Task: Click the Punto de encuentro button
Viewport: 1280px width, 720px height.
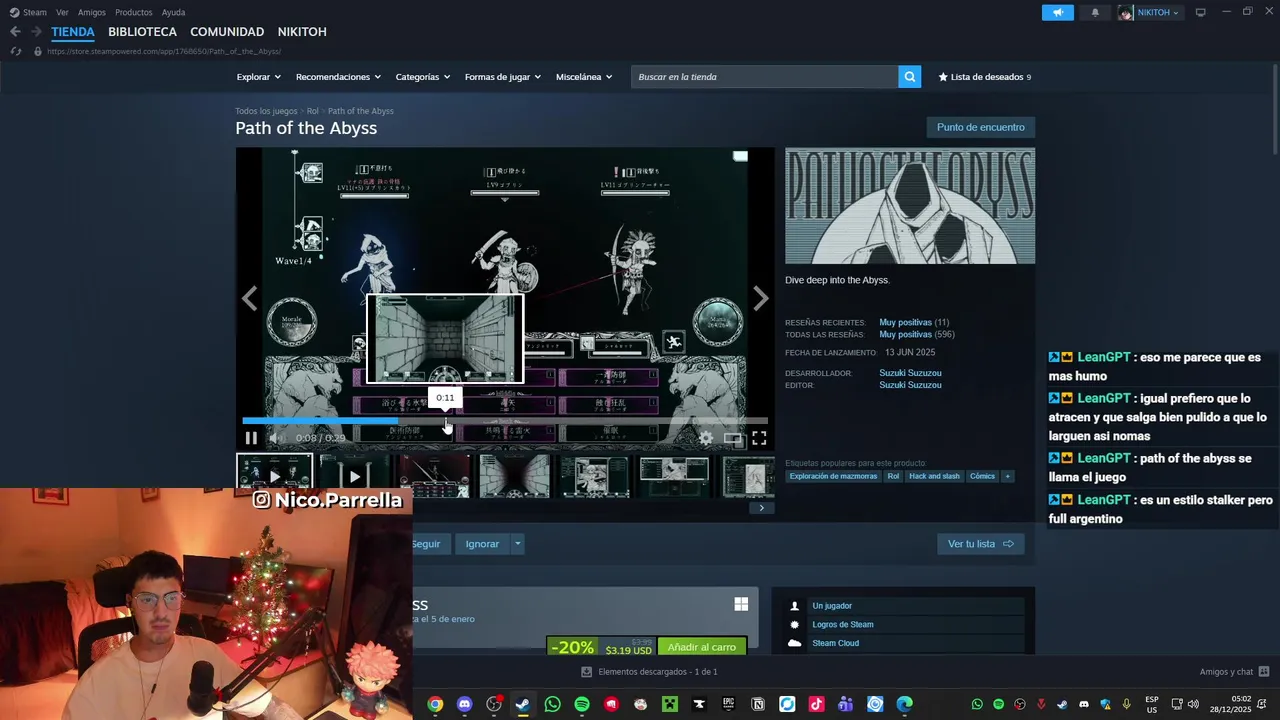Action: click(x=981, y=127)
